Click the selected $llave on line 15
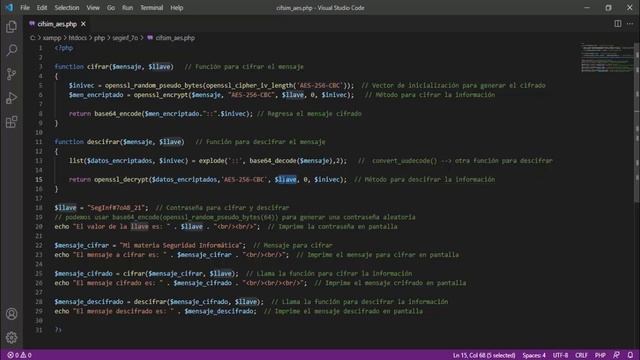The height and width of the screenshot is (360, 640). click(x=285, y=180)
